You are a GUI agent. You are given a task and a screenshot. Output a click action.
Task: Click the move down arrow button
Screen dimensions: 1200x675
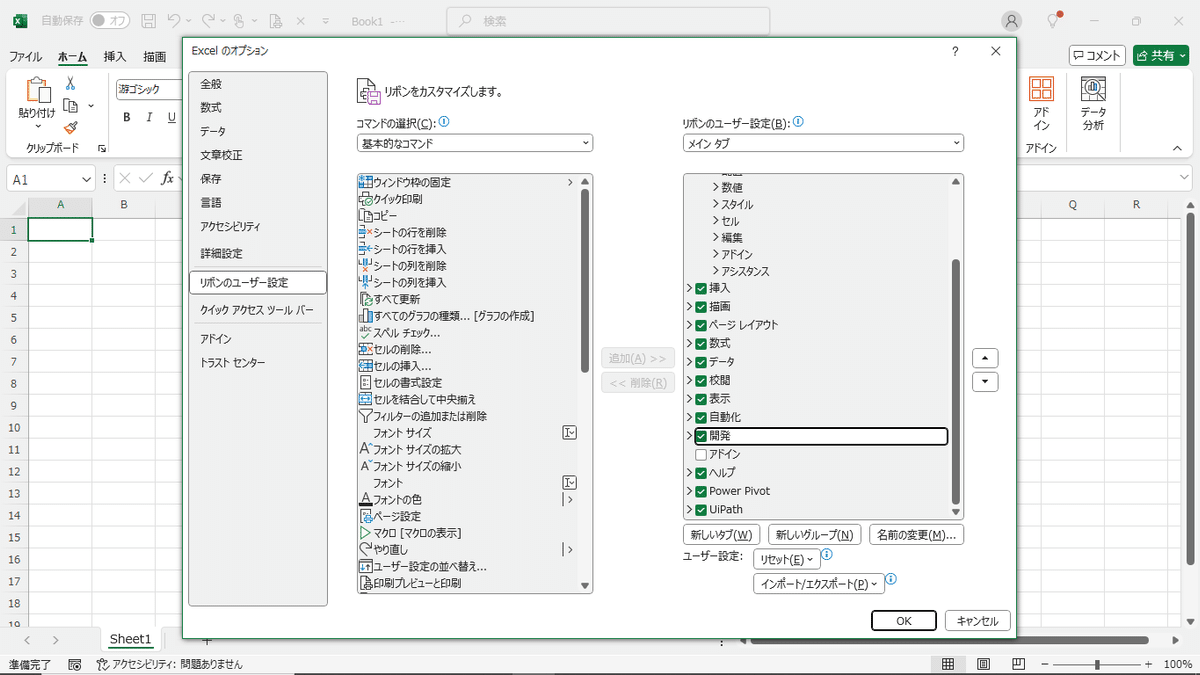click(x=985, y=381)
